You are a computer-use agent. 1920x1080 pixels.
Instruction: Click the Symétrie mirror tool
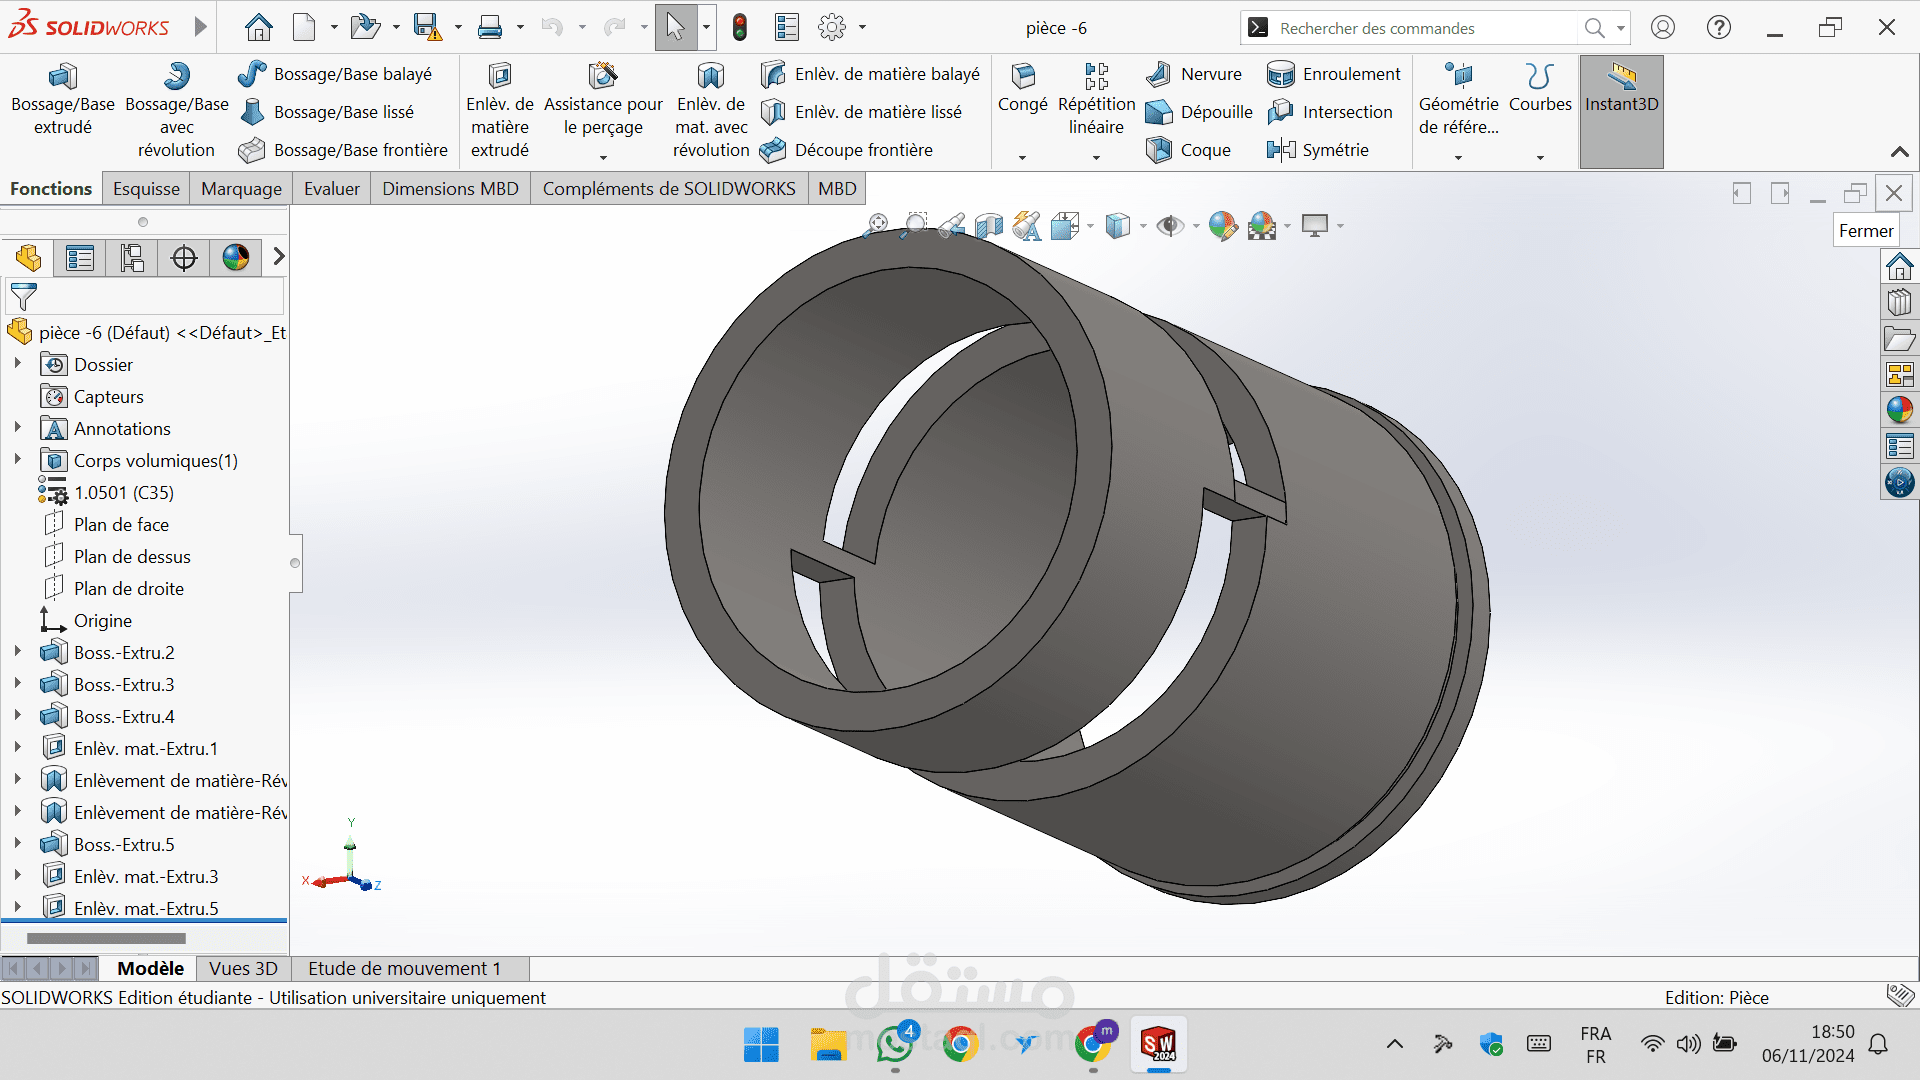point(1318,150)
